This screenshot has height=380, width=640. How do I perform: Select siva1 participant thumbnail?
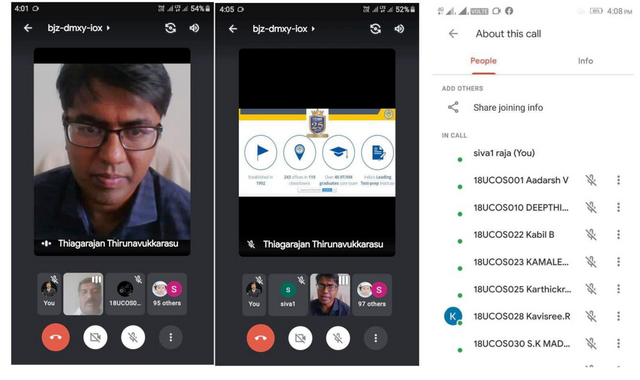pos(288,295)
